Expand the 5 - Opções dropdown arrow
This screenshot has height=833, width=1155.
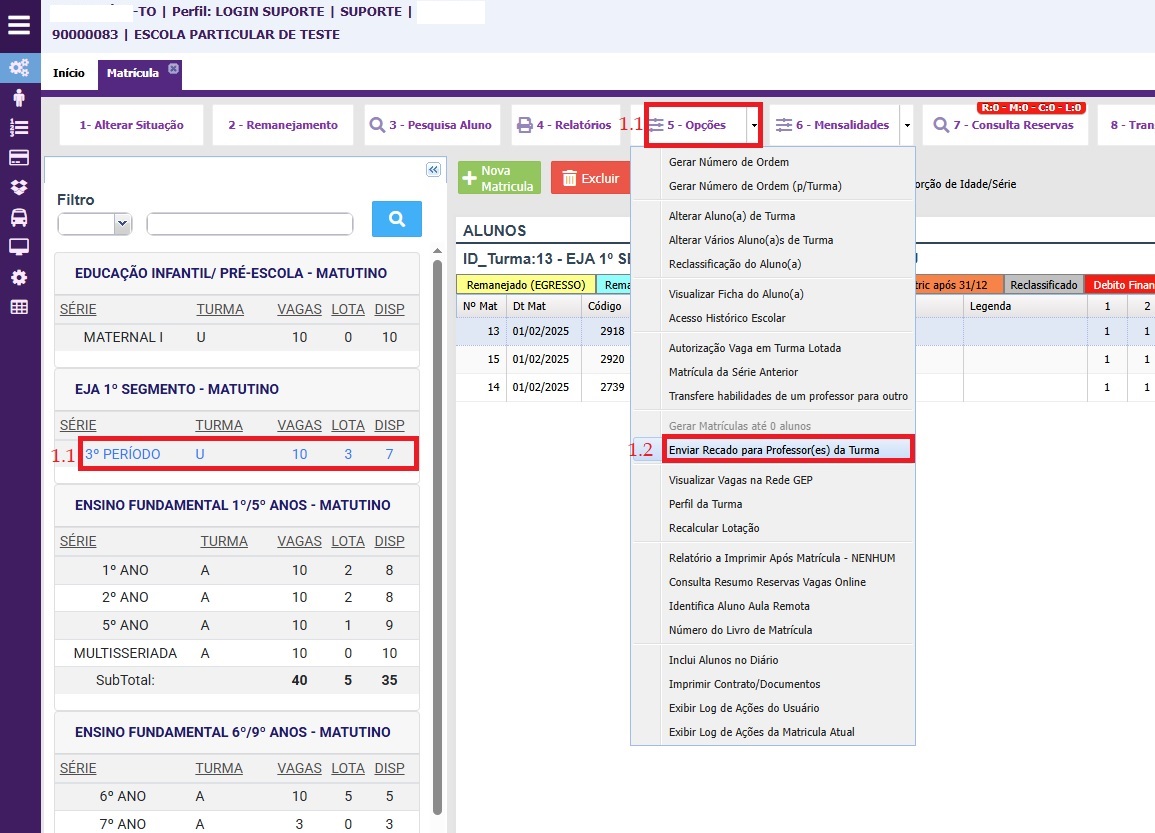click(754, 126)
